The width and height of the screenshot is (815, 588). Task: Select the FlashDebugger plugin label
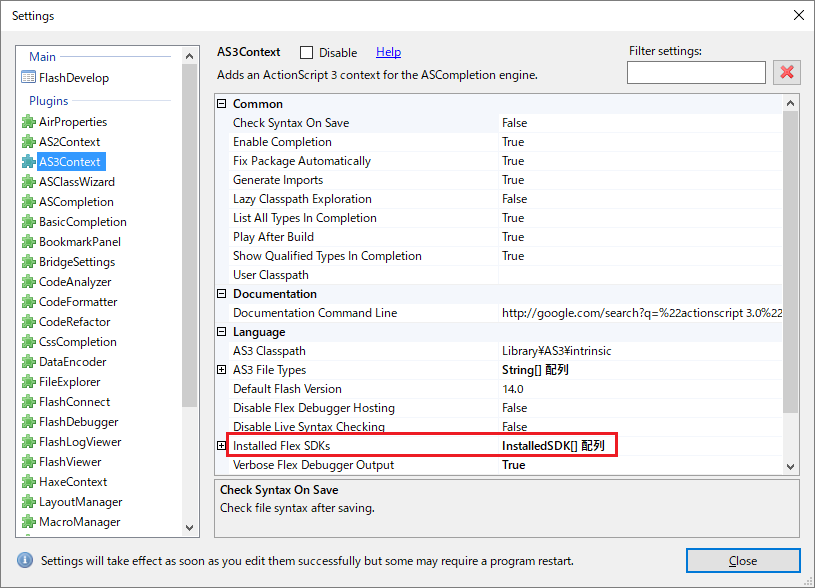78,422
